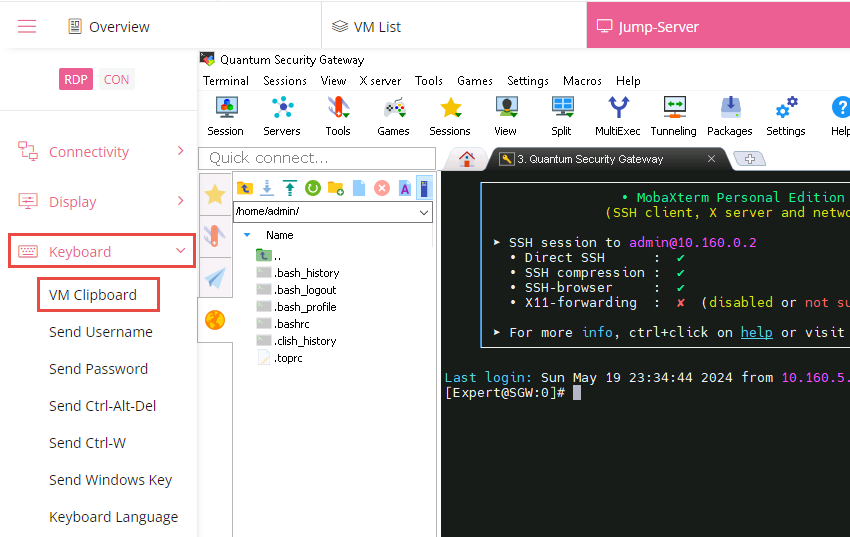Click the go to parent folder icon
The image size is (850, 537).
tap(245, 188)
